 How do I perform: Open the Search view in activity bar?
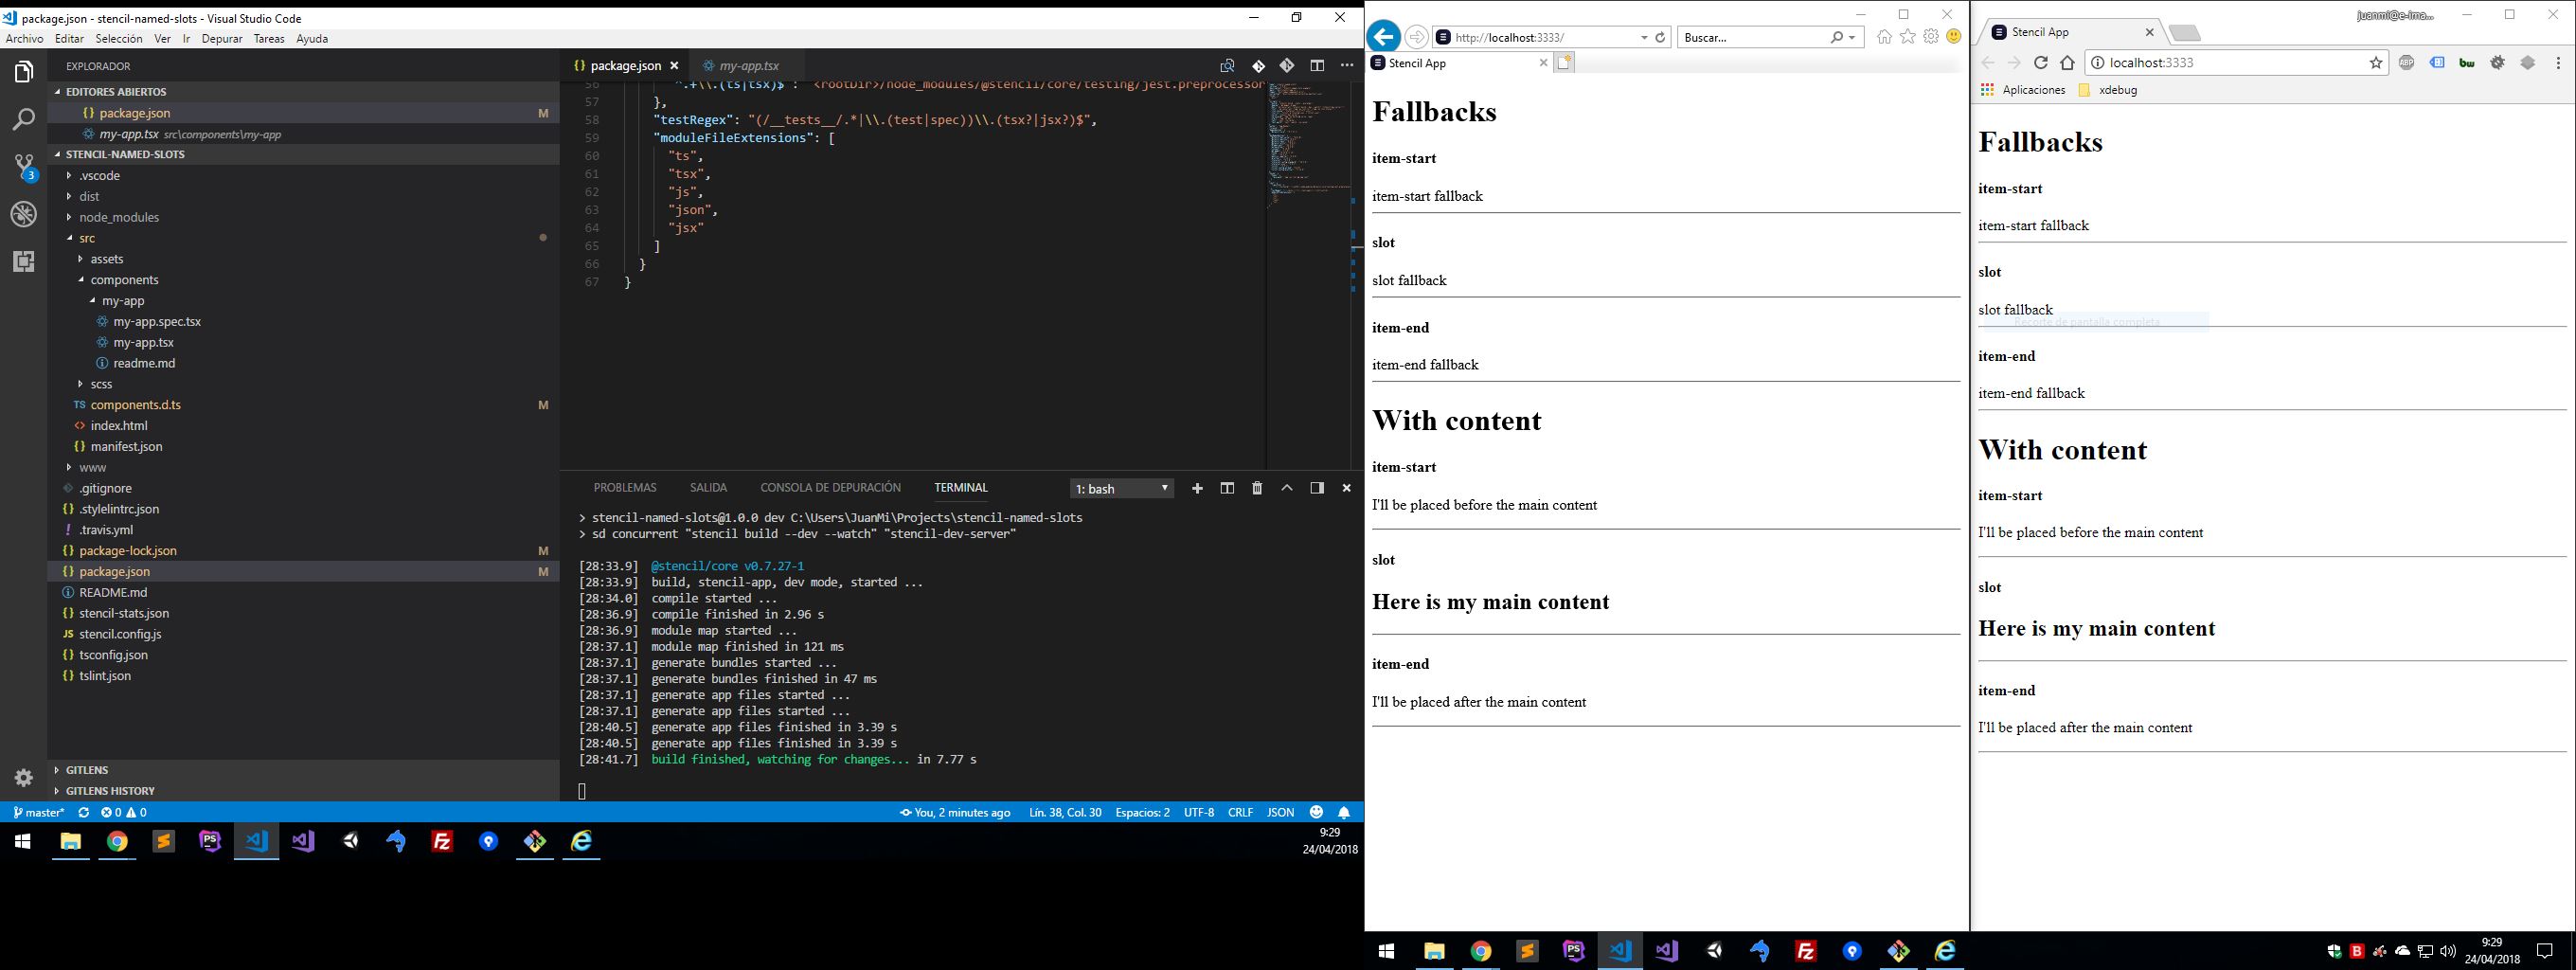23,118
